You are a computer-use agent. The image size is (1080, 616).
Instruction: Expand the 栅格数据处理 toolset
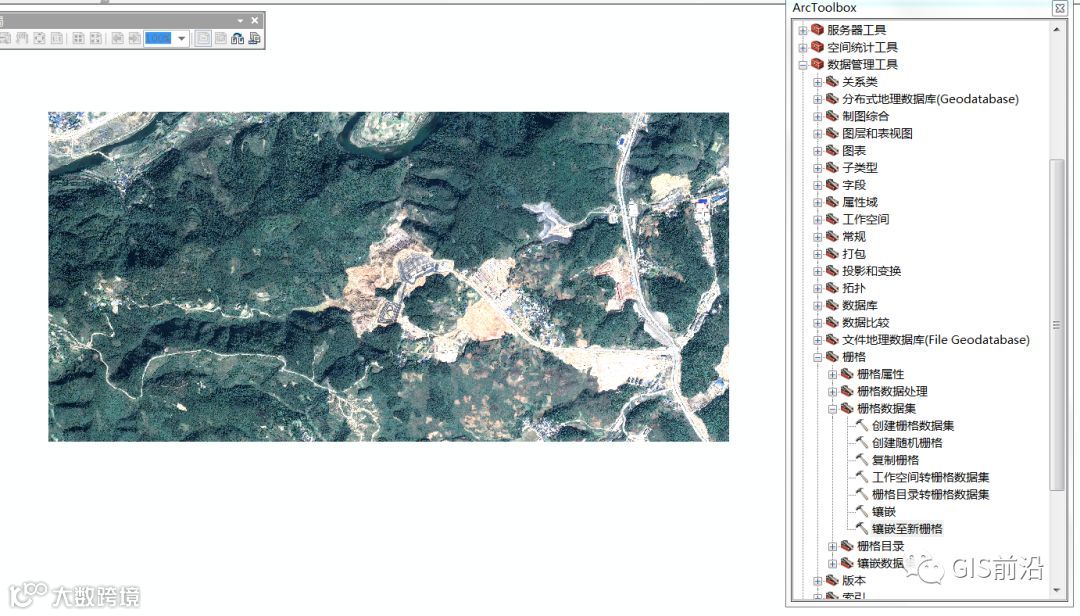[833, 392]
